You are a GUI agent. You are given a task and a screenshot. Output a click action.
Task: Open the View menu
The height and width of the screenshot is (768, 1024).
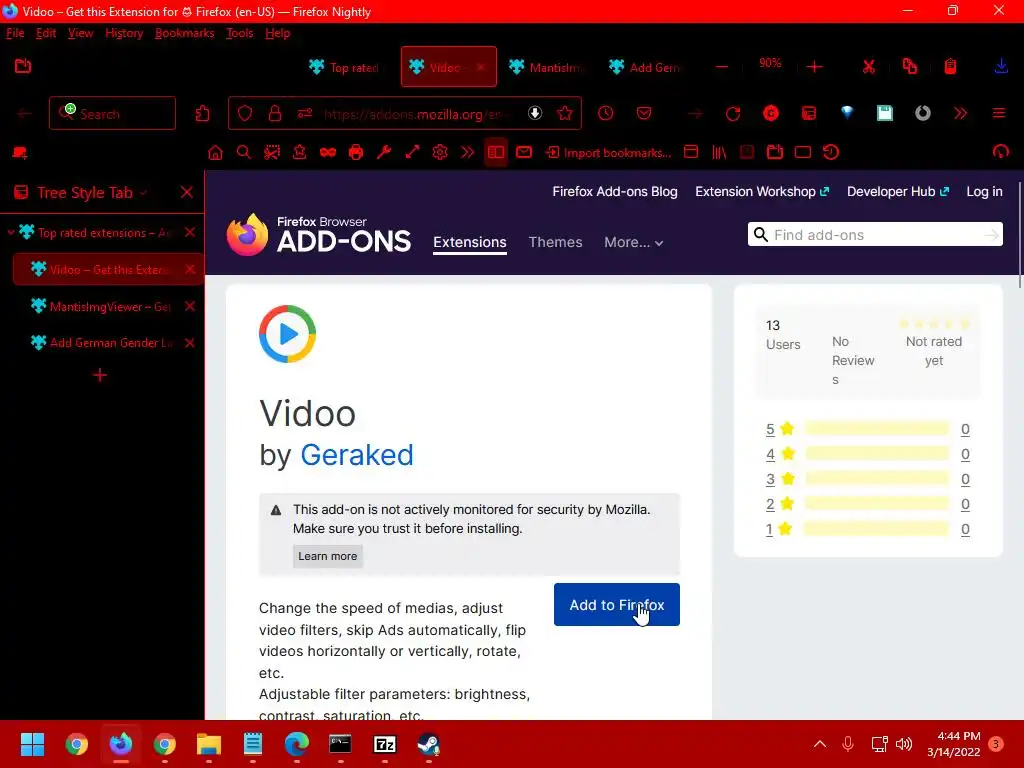(80, 33)
